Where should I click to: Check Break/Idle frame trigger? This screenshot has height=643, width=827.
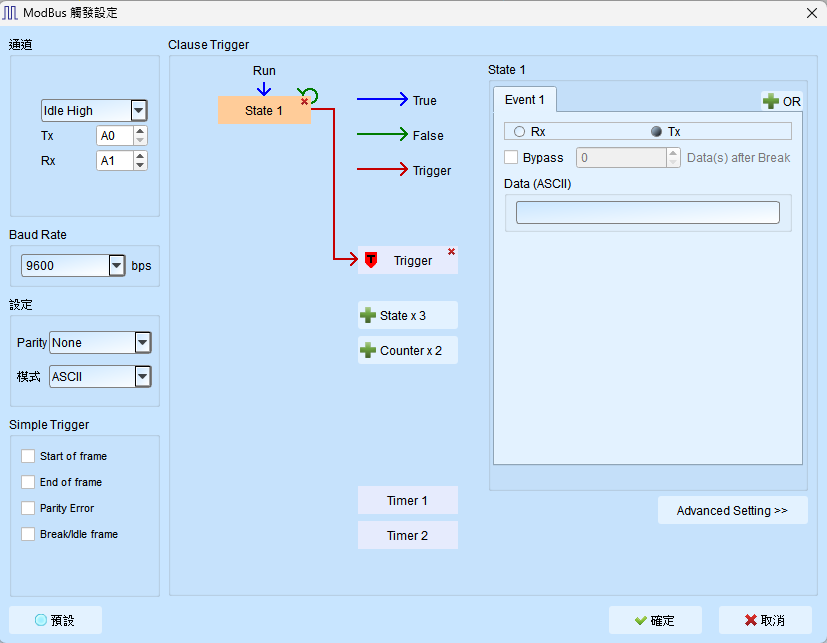[28, 534]
